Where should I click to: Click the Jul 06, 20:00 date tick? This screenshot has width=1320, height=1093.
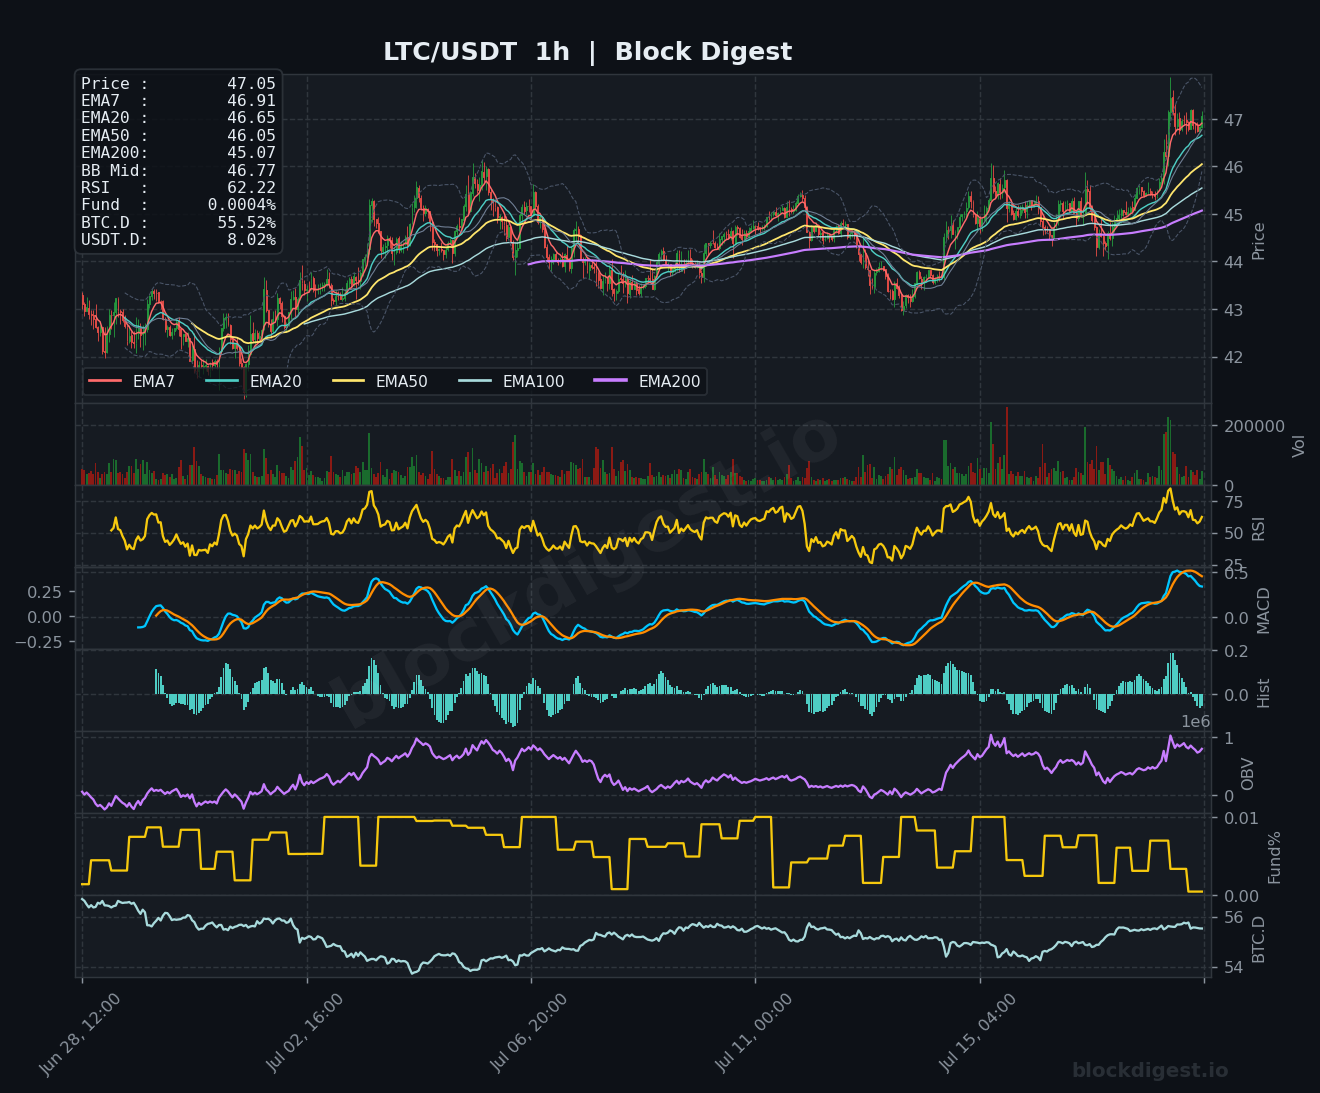point(529,1033)
